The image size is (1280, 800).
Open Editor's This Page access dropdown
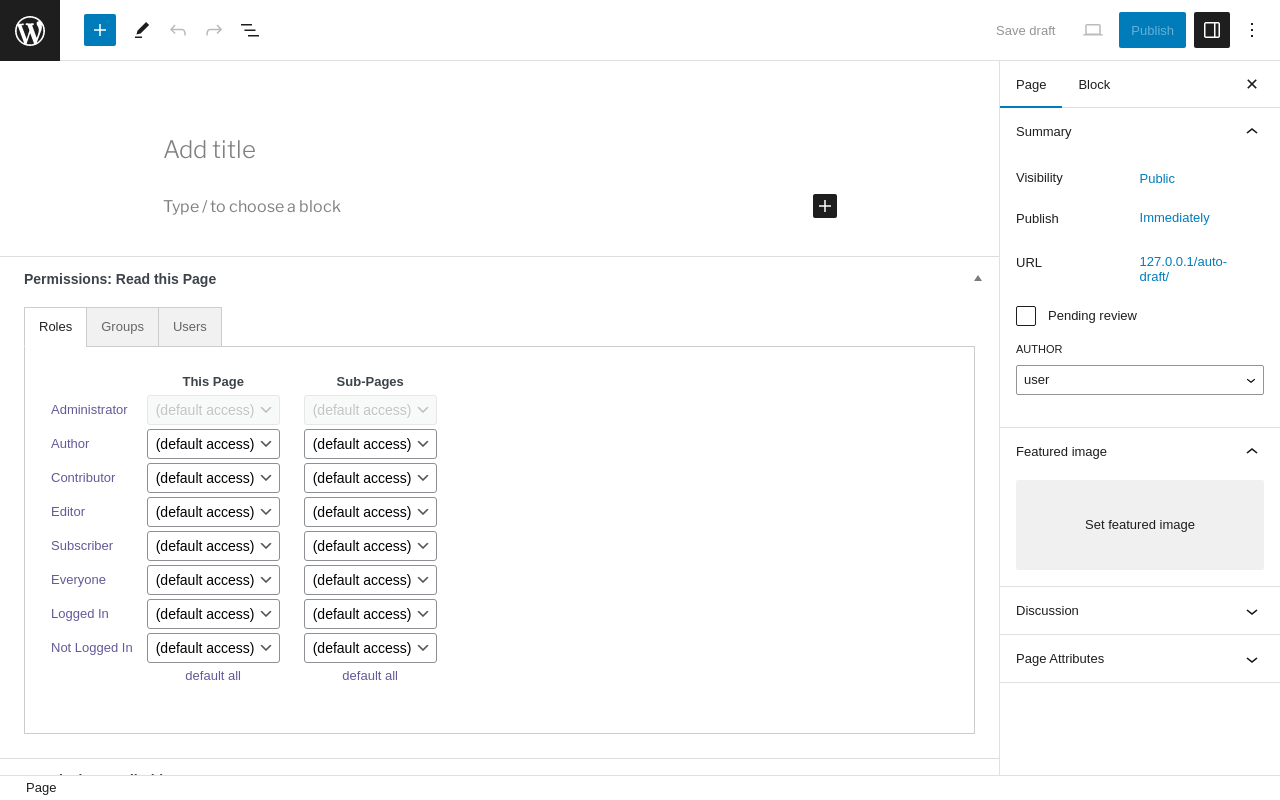[213, 512]
